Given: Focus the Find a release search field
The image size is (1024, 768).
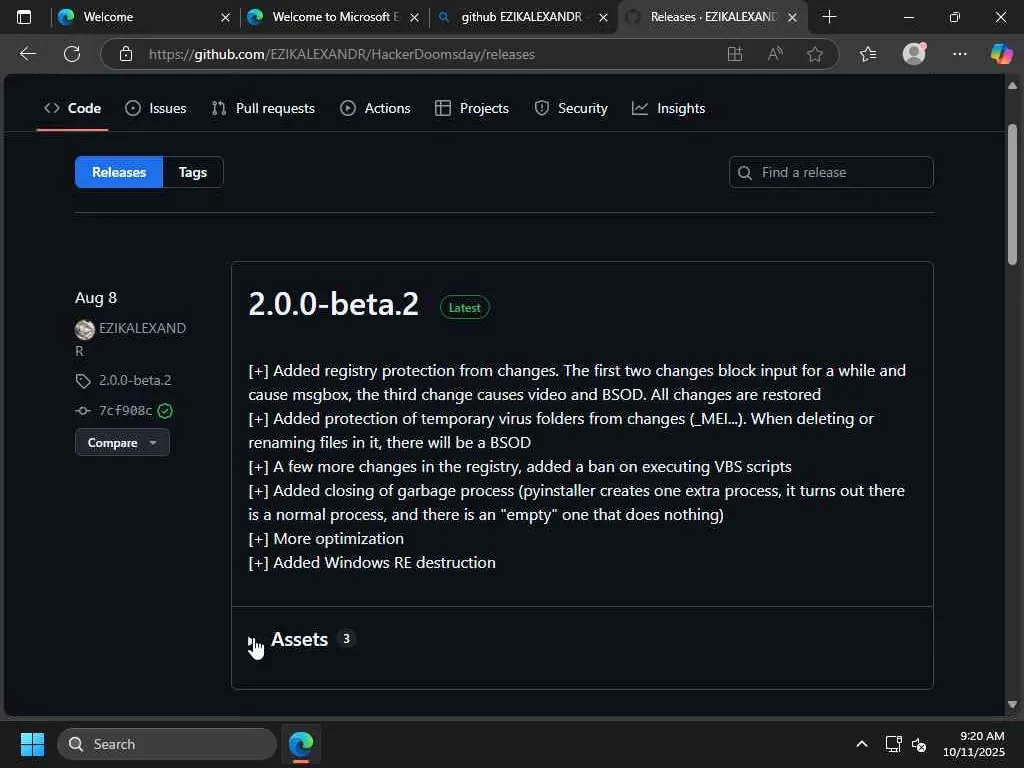Looking at the screenshot, I should (x=831, y=172).
